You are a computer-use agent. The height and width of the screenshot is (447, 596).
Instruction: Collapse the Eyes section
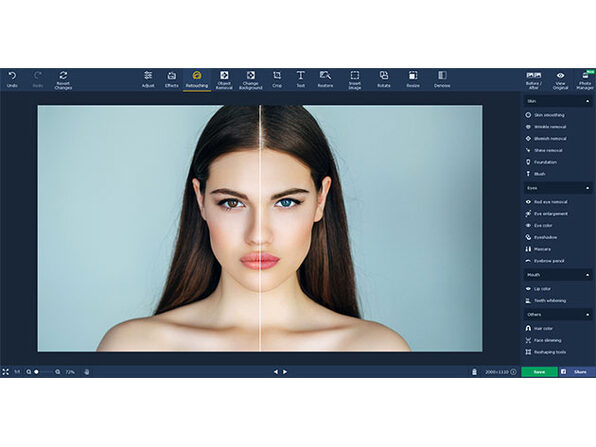[587, 188]
